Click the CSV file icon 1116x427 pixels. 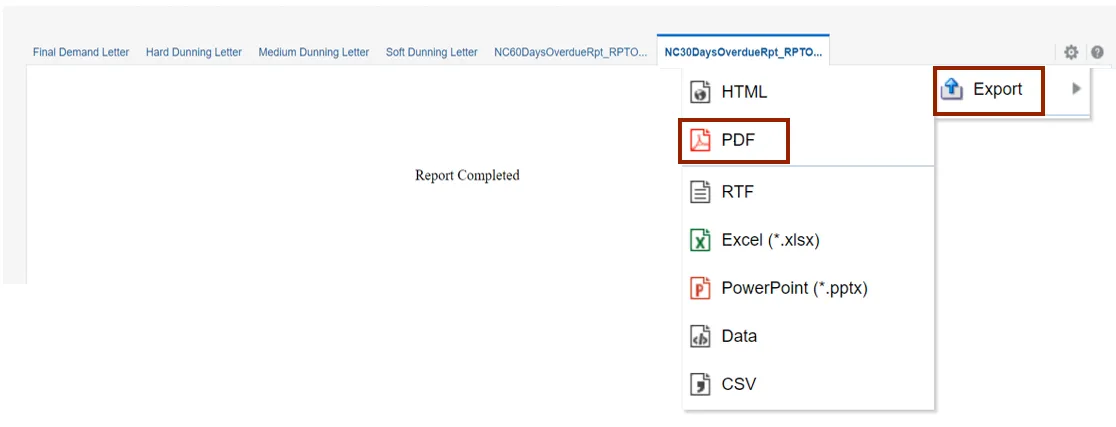coord(700,384)
